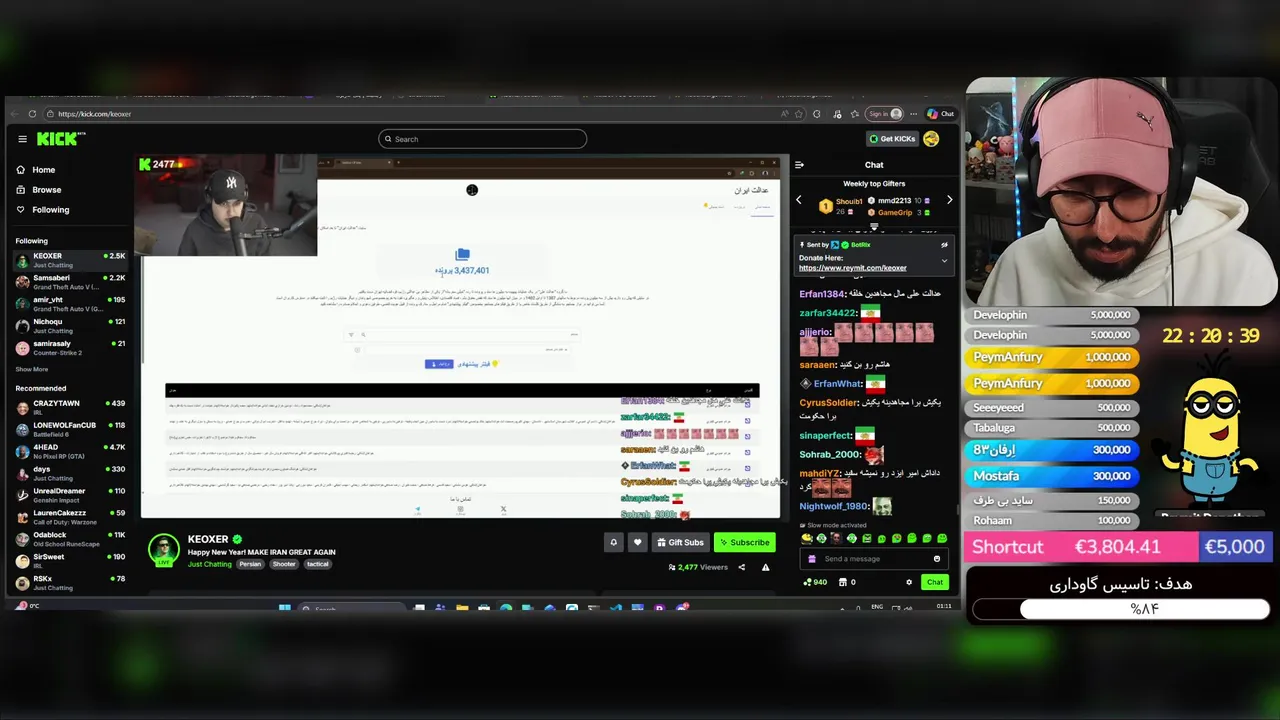
Task: Collapse the chat panel arrow icon
Action: 799,165
